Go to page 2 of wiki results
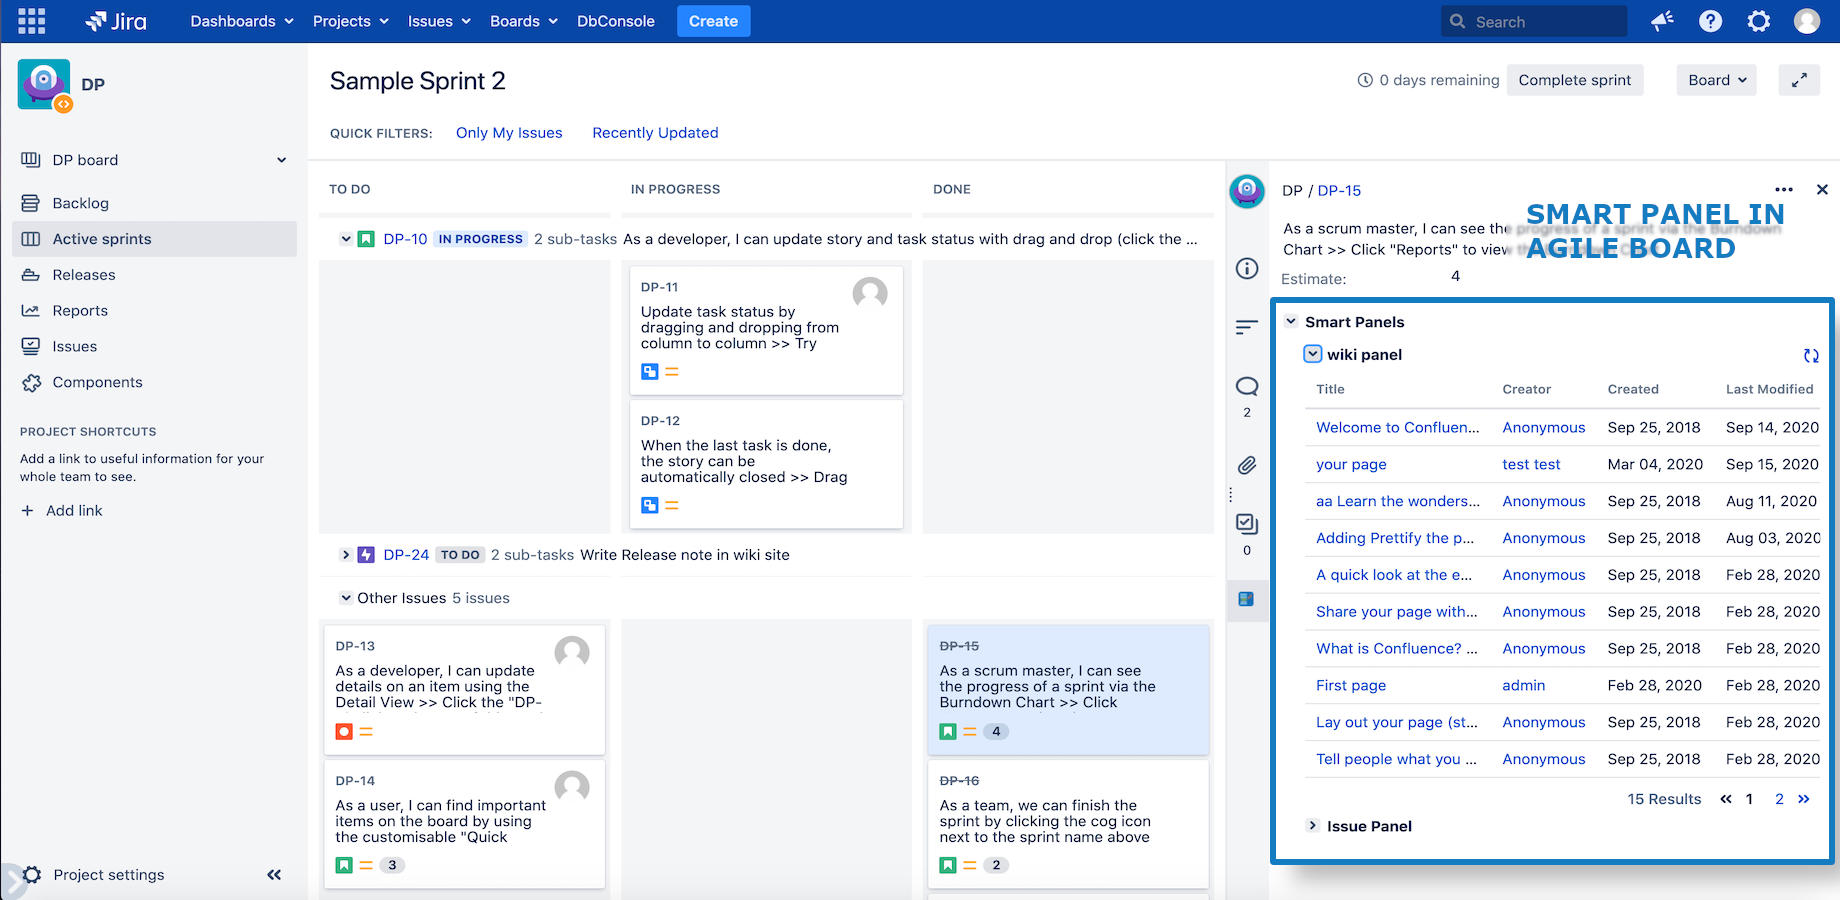This screenshot has width=1840, height=900. click(1779, 799)
